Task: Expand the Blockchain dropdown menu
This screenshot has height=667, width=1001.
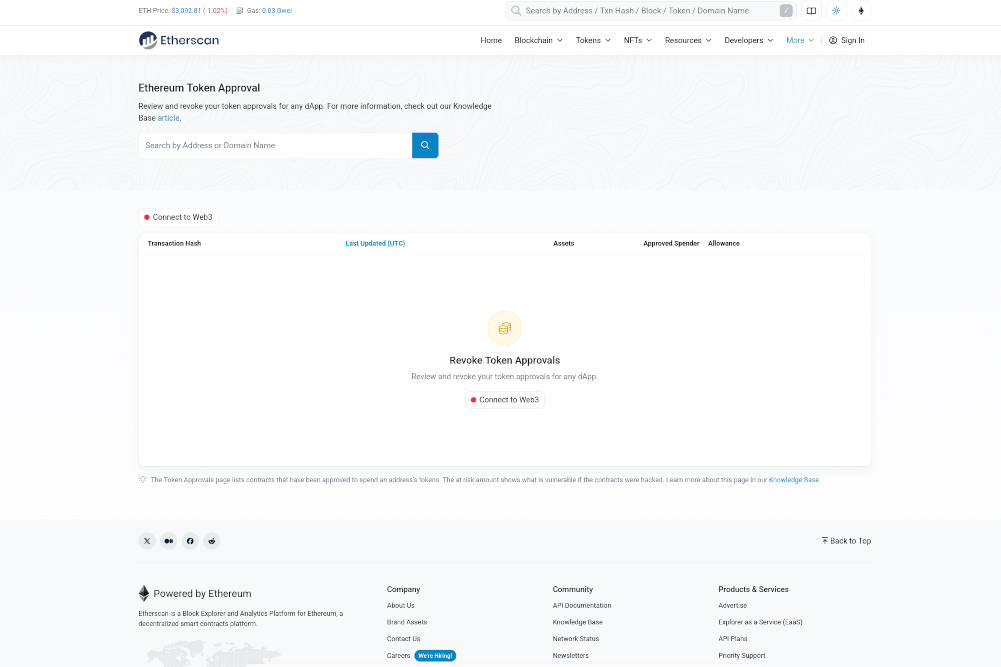Action: pos(538,40)
